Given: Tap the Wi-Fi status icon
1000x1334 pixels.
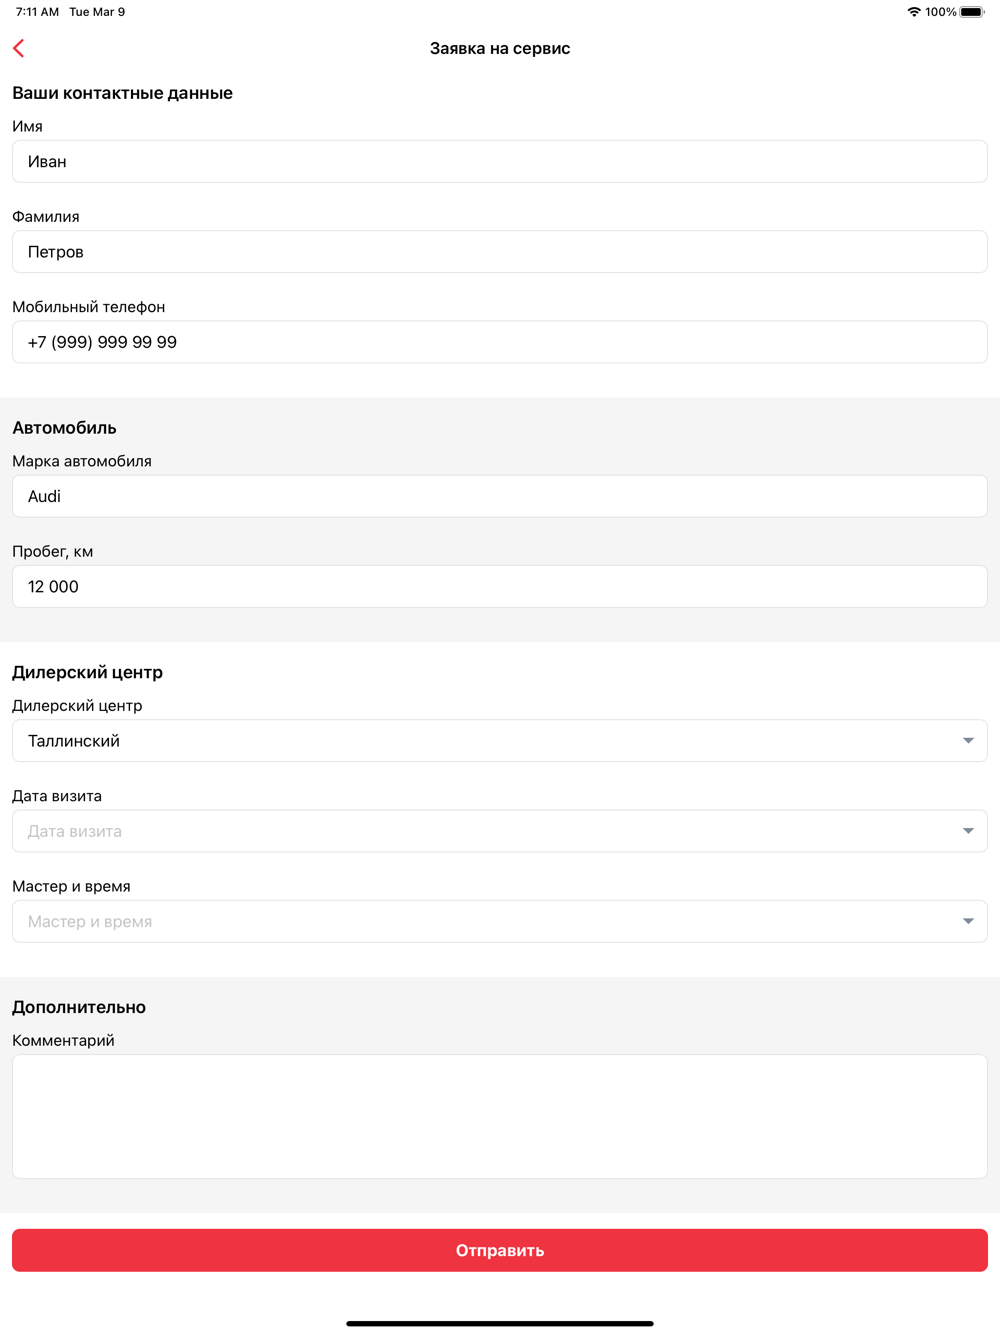Looking at the screenshot, I should (x=913, y=12).
